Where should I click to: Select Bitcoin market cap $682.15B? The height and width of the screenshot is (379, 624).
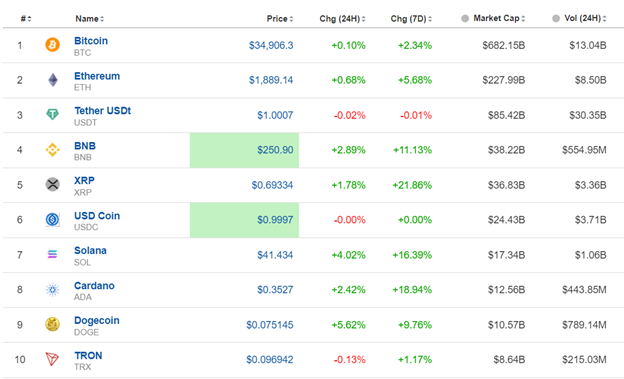[x=504, y=45]
